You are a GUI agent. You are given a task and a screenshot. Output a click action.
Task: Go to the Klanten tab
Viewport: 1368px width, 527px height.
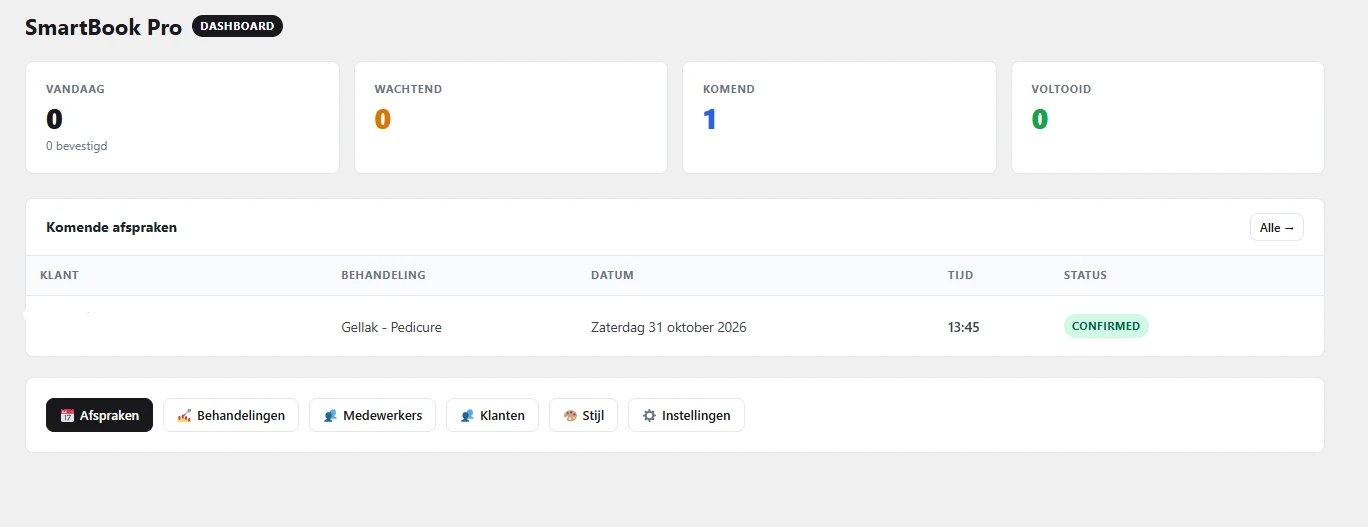point(492,415)
